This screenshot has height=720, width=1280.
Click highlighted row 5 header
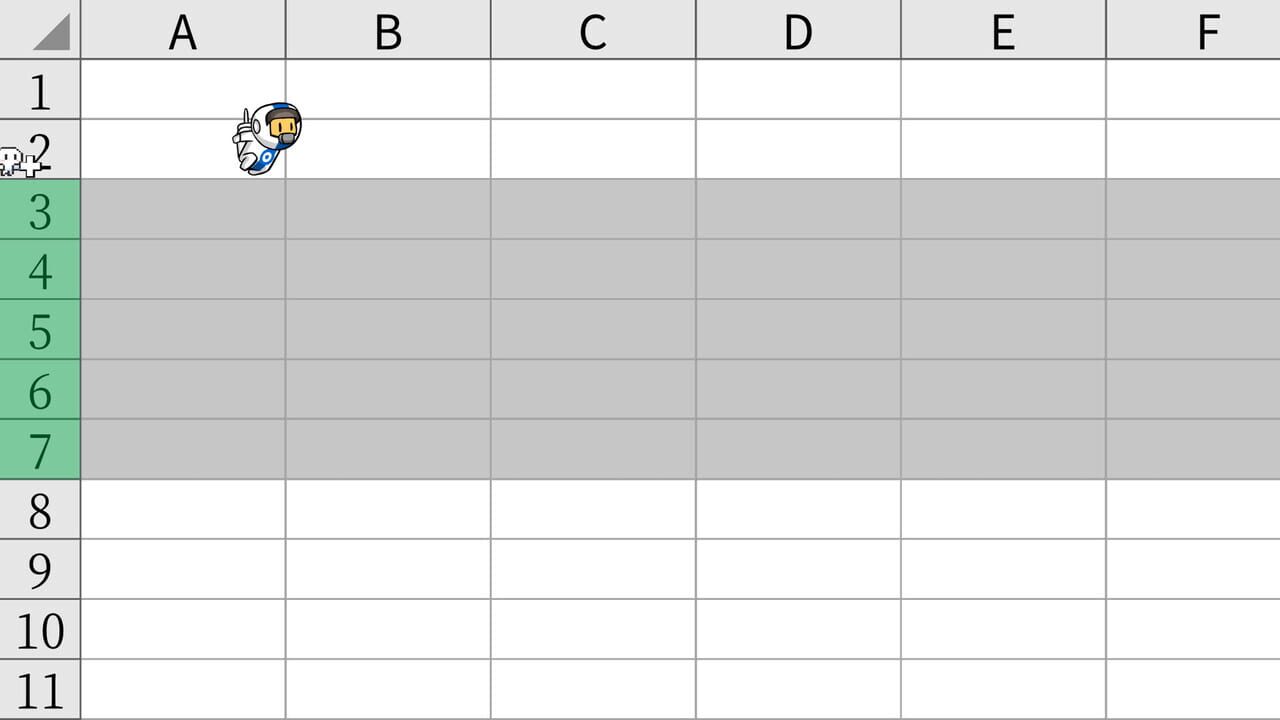pos(40,330)
